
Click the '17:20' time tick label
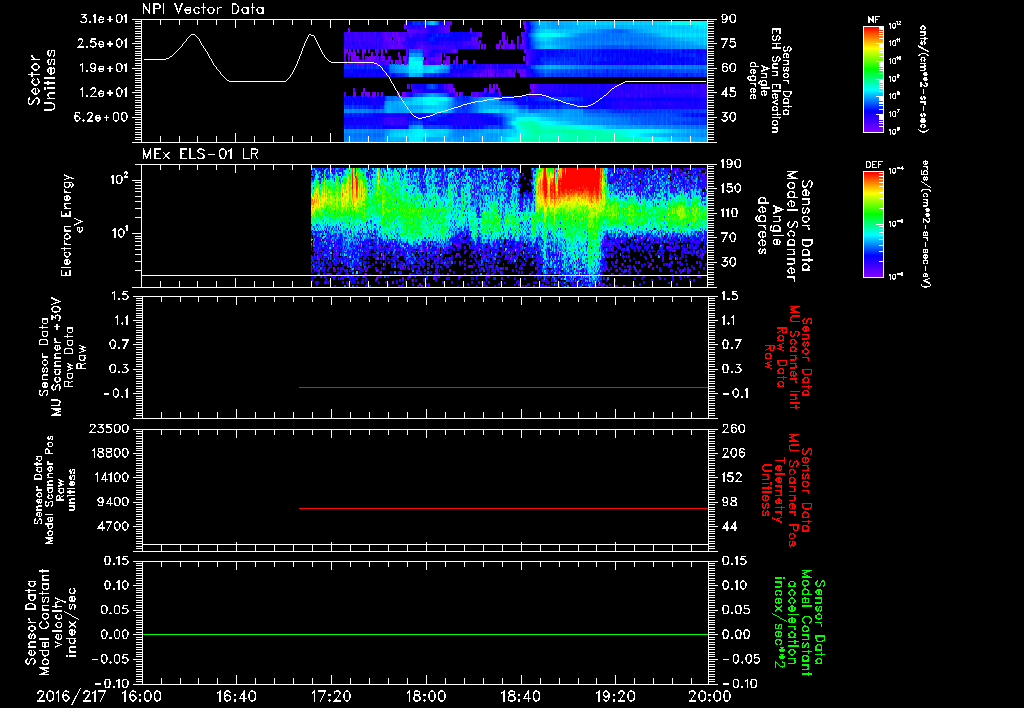[331, 696]
